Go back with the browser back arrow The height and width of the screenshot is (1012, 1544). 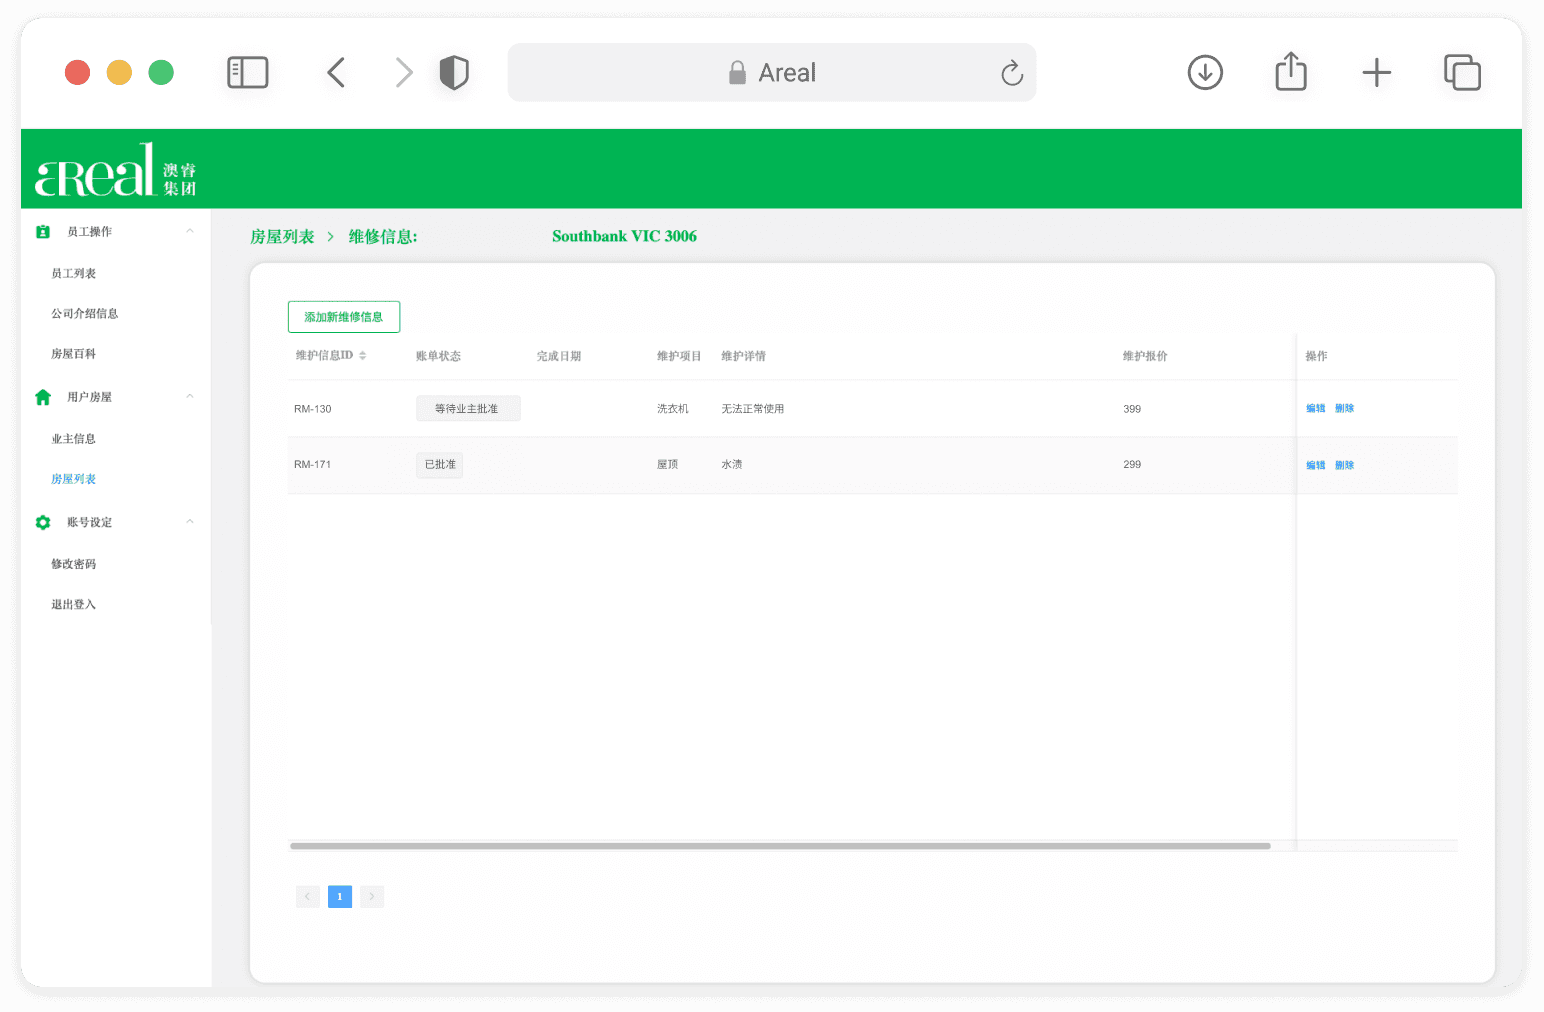pyautogui.click(x=336, y=72)
